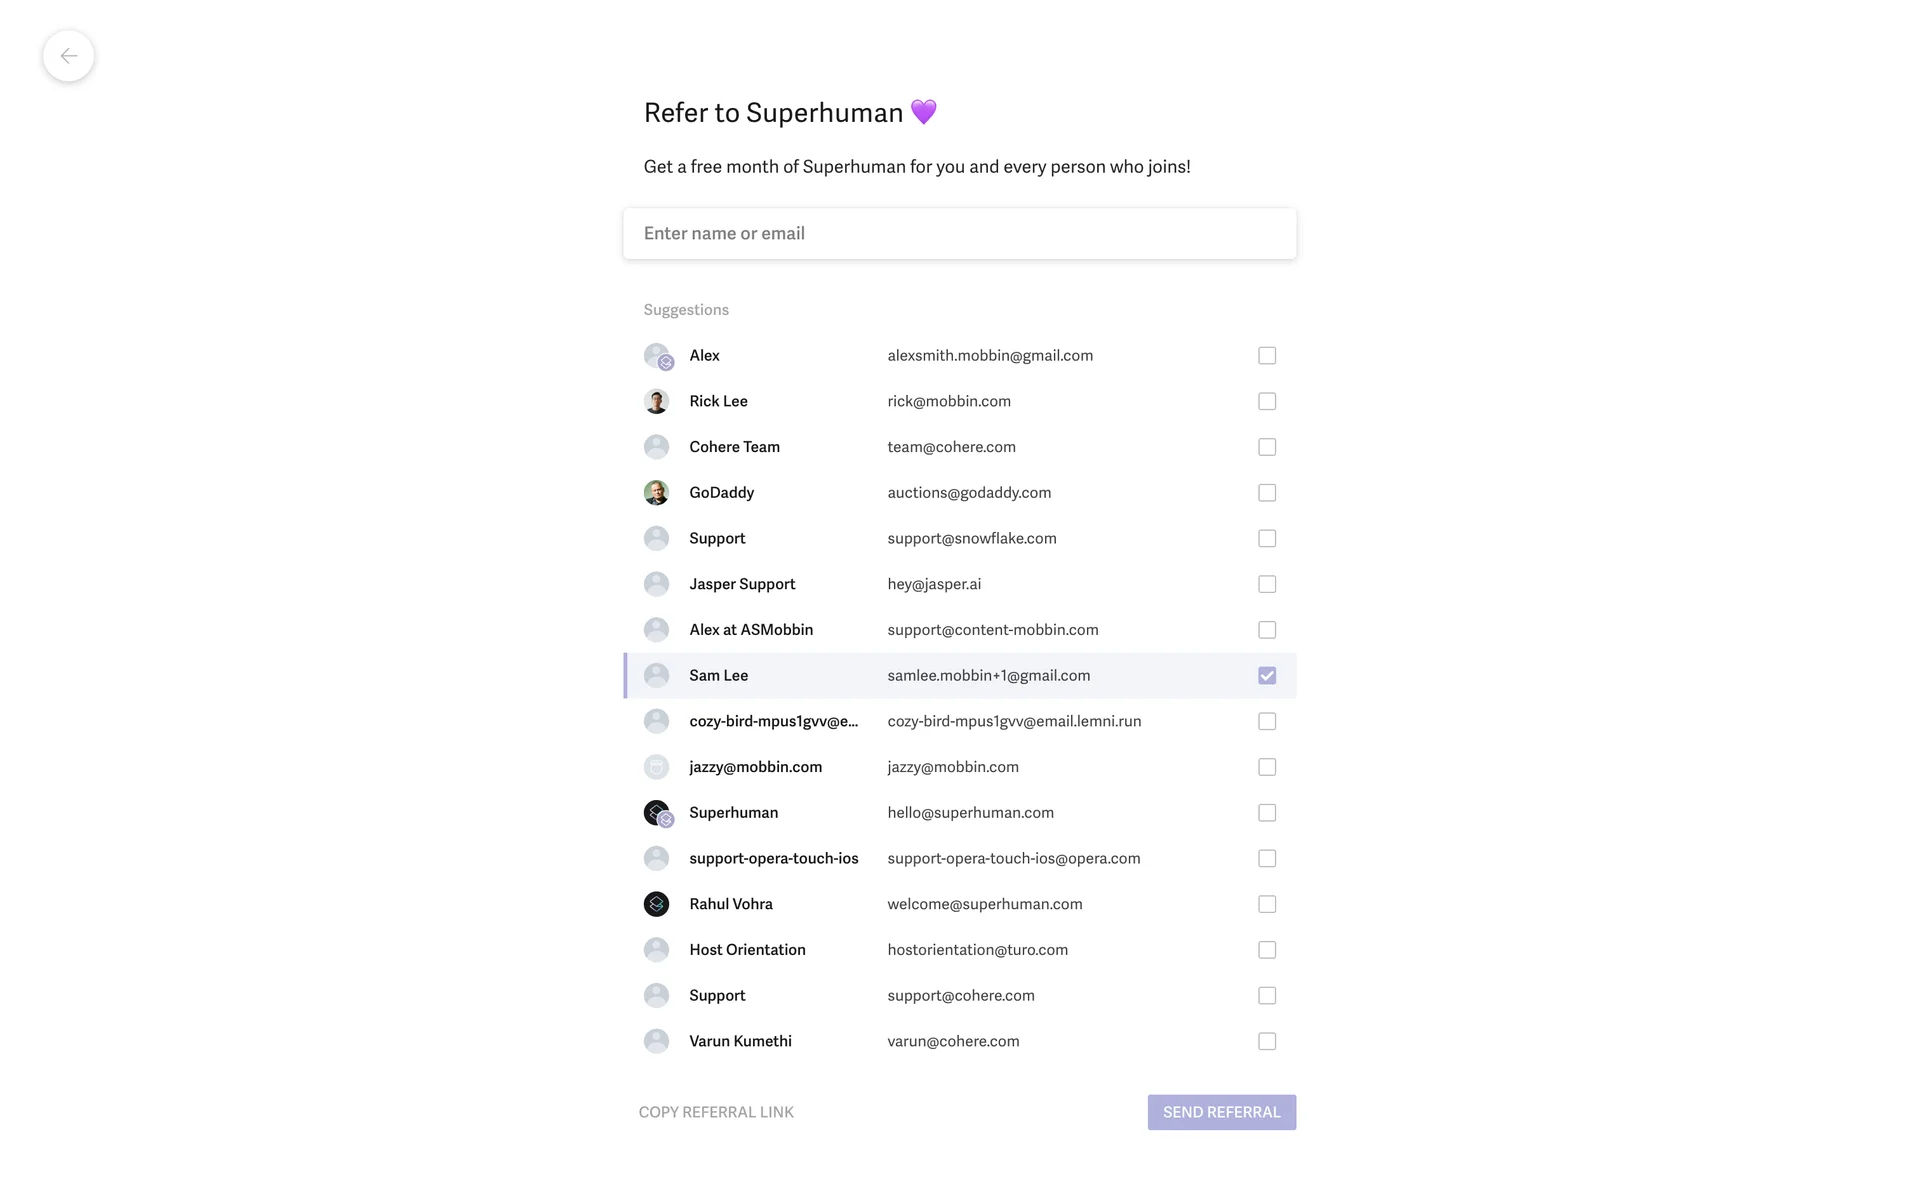Viewport: 1920px width, 1200px height.
Task: Check the box for alexsmith.mobbin@gmail.com
Action: tap(1267, 356)
